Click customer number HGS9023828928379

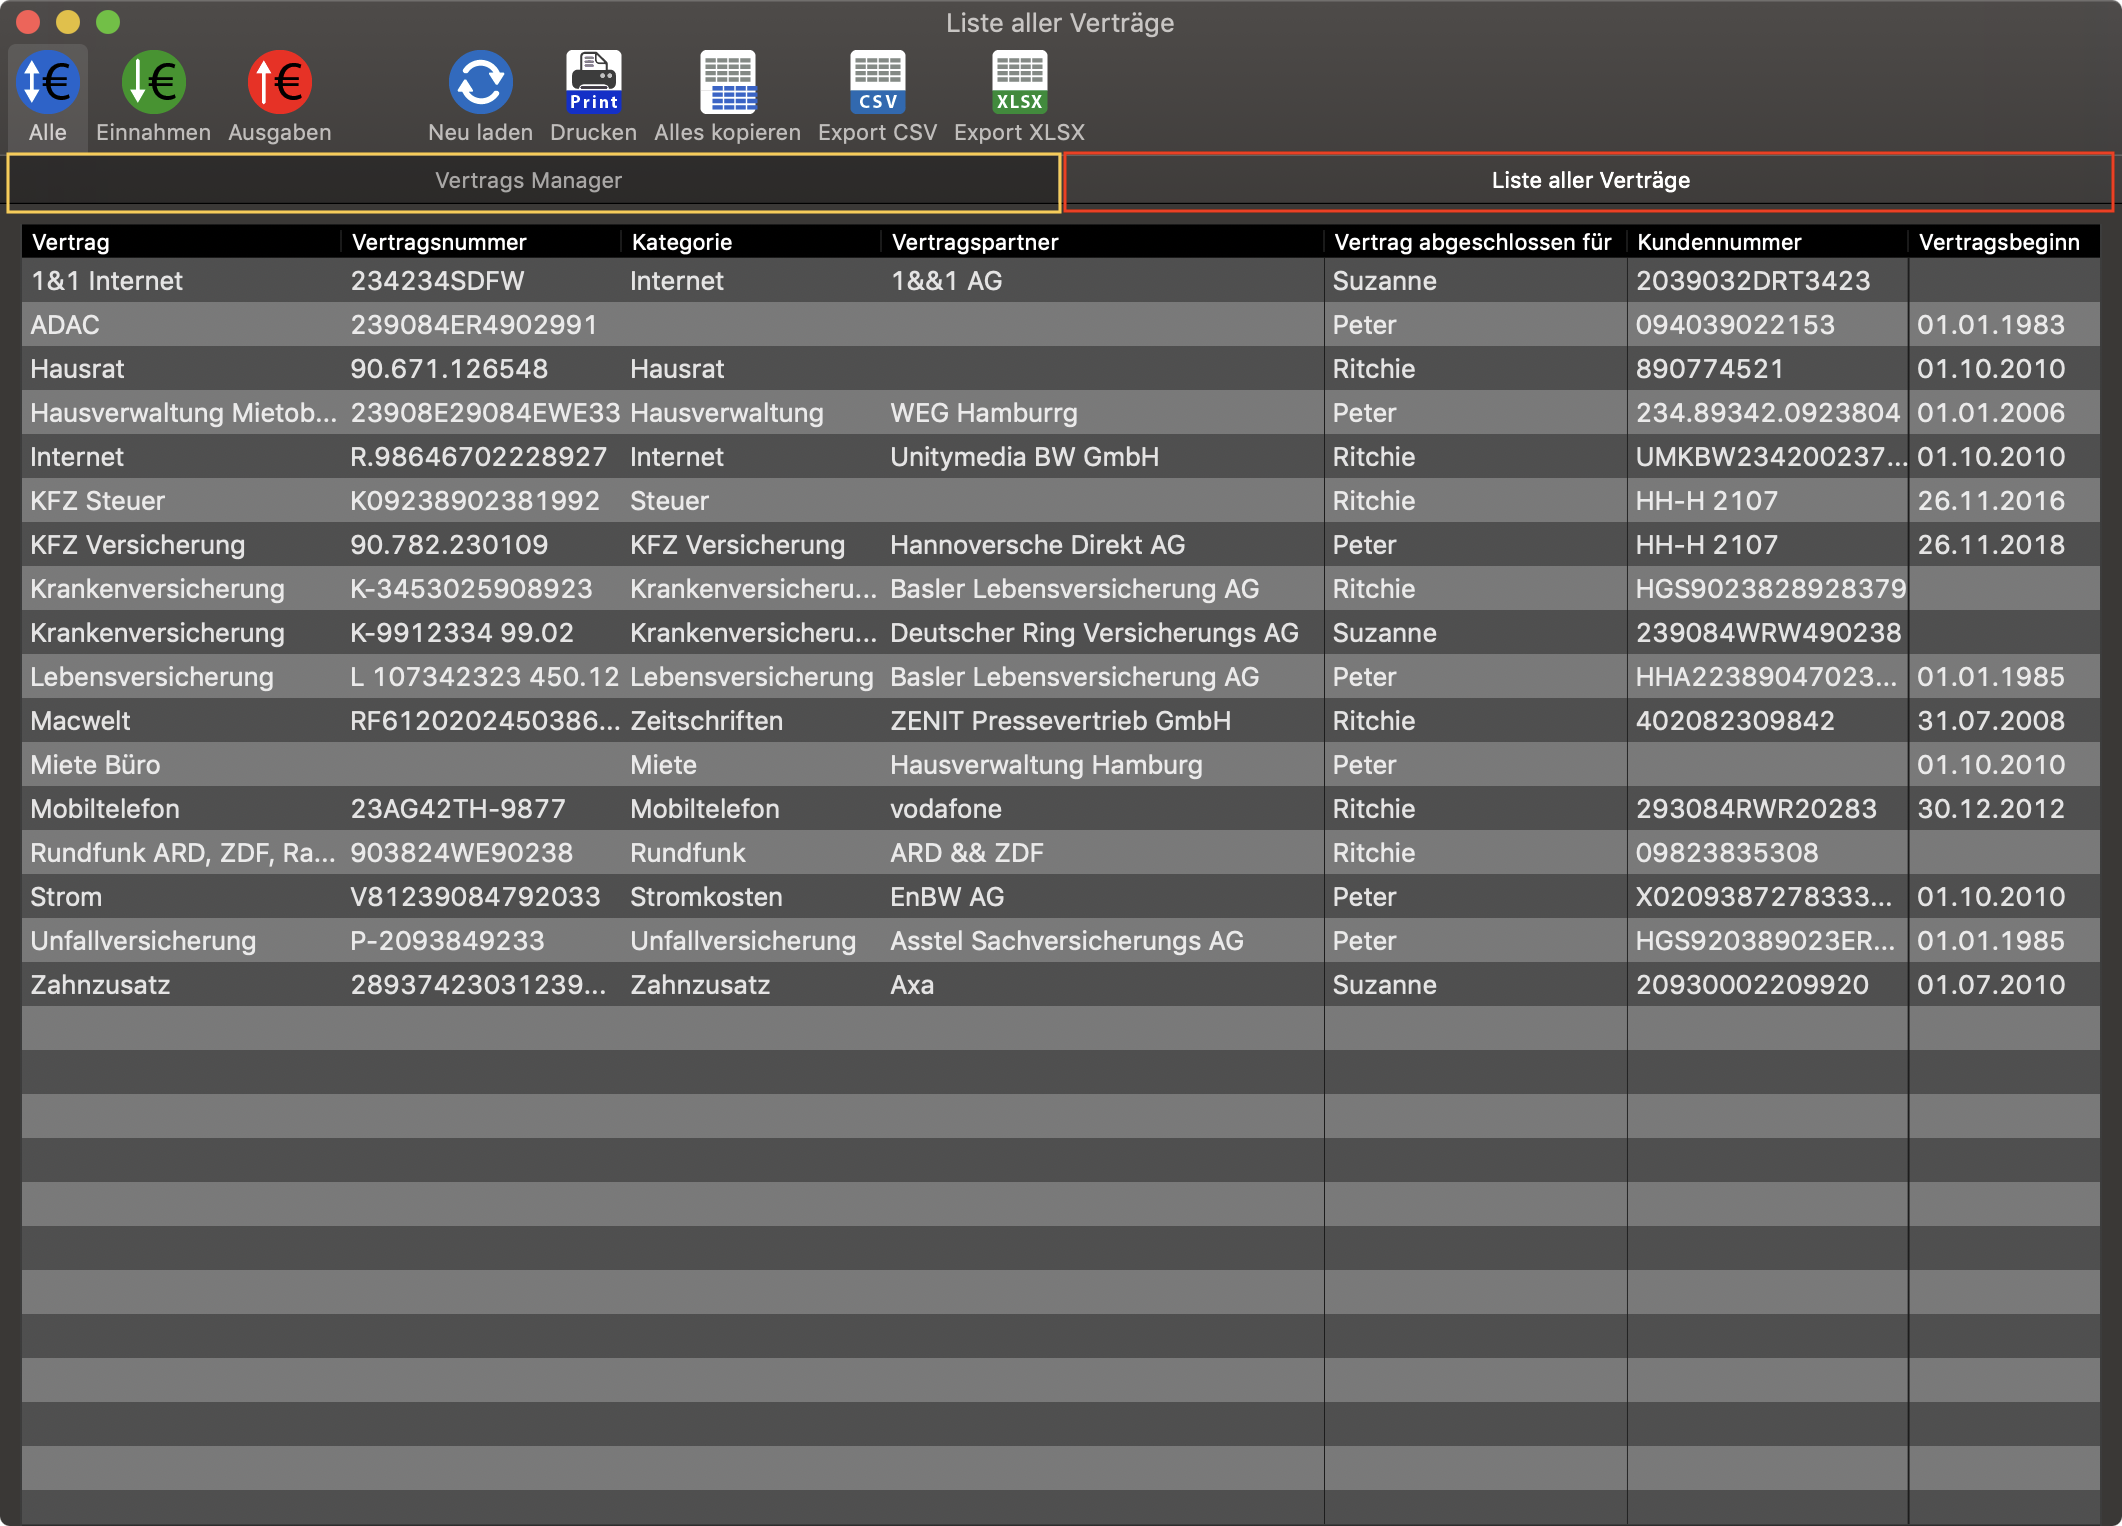tap(1771, 589)
